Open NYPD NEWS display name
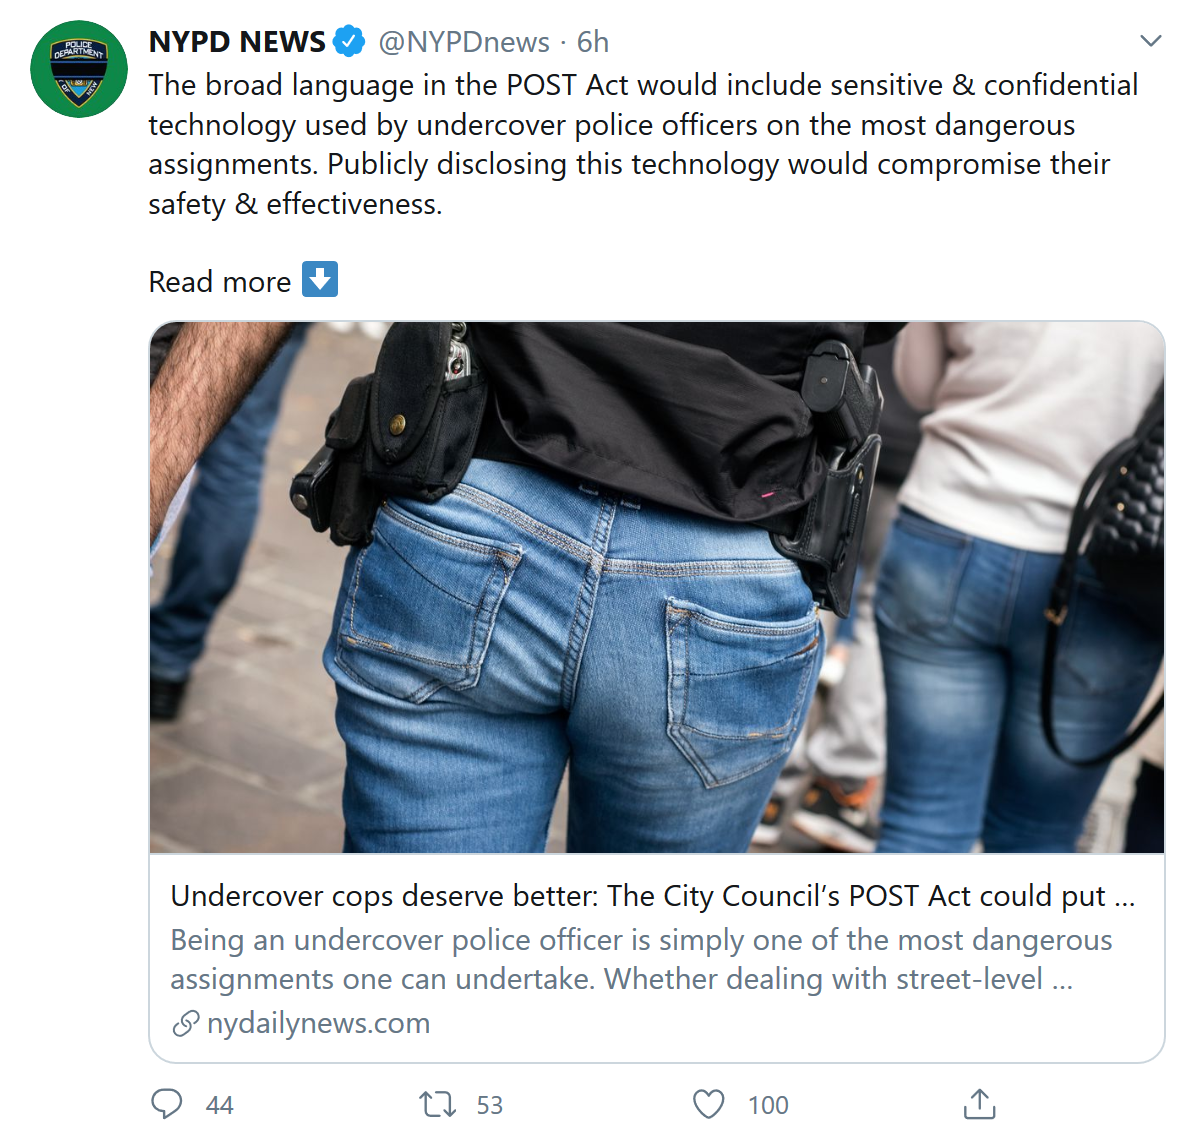1196x1143 pixels. [x=237, y=42]
